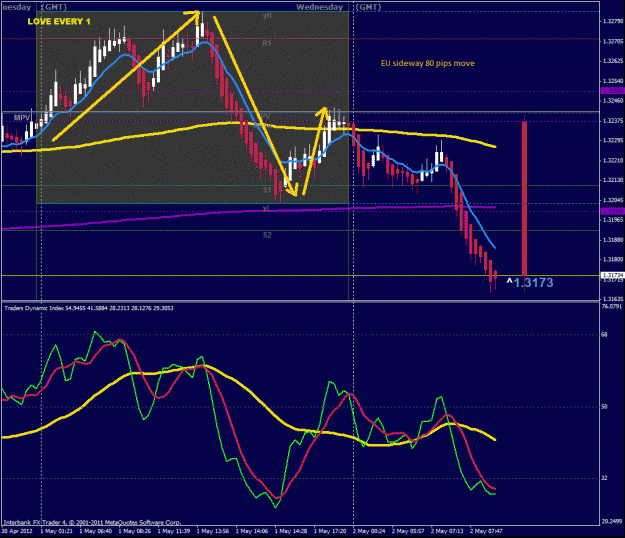Click the 1.32130 price axis value
The image size is (625, 538).
613,180
